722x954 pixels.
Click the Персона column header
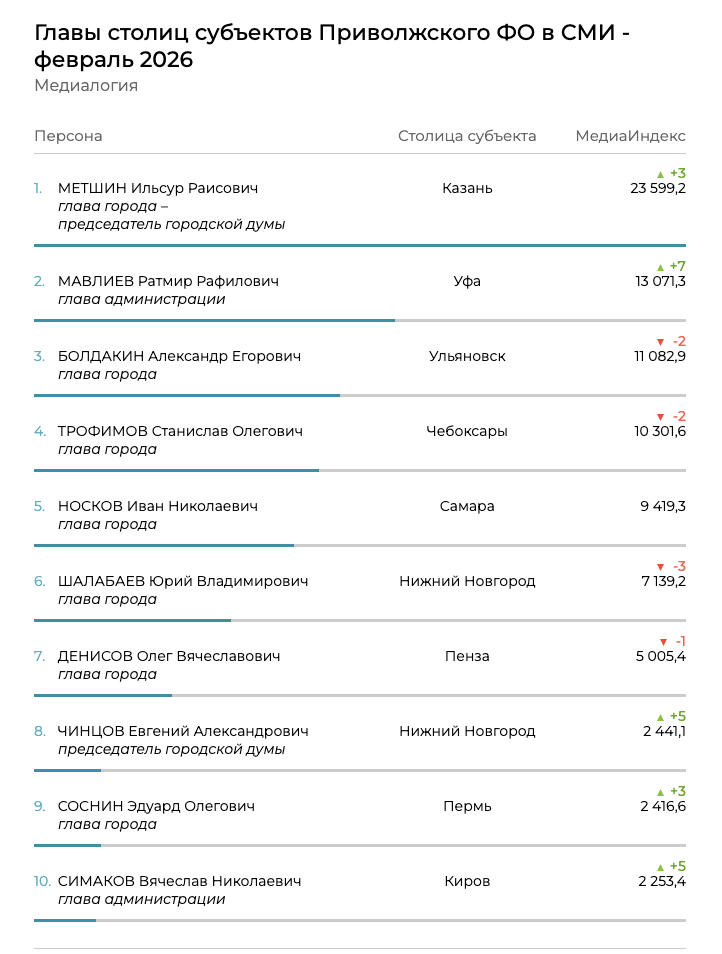click(68, 136)
